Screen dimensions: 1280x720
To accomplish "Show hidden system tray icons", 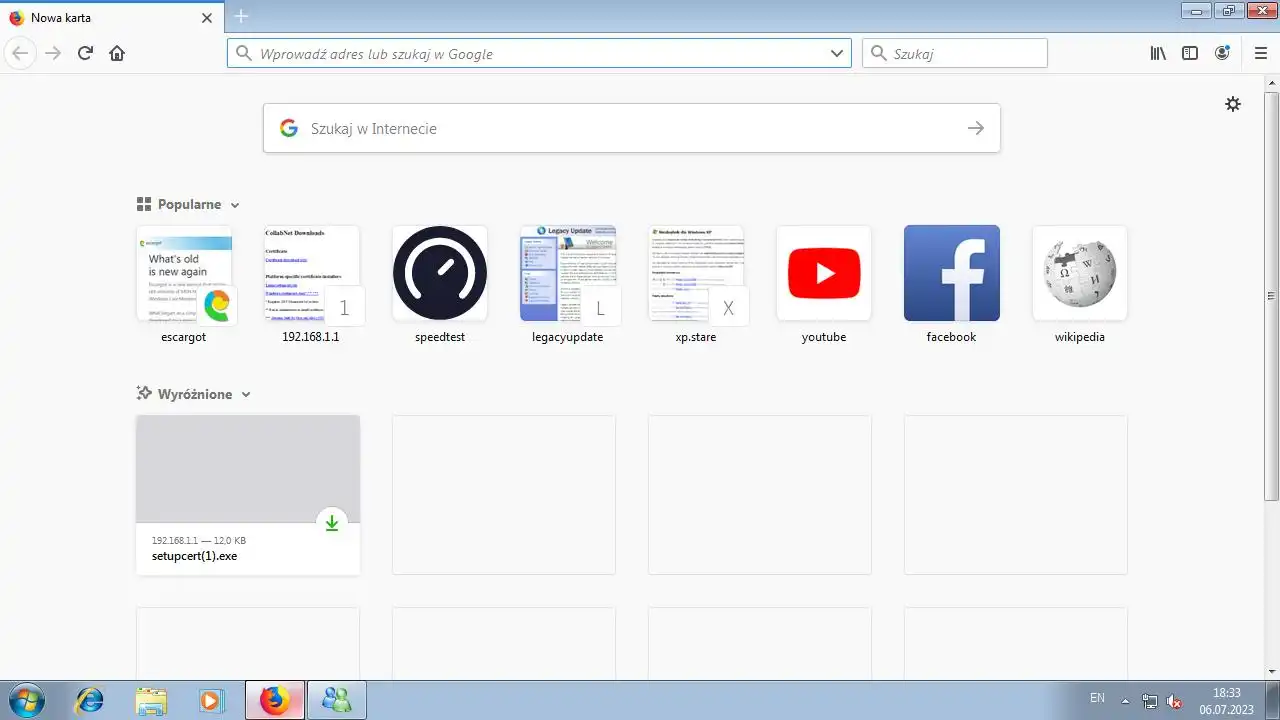I will 1125,701.
